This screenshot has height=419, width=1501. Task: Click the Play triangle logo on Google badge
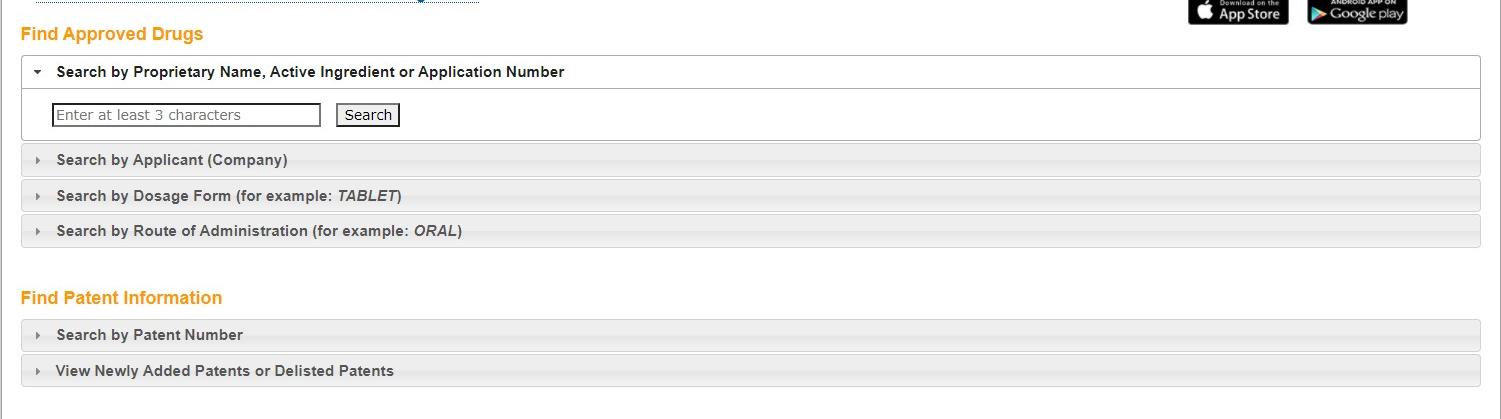click(x=1319, y=12)
